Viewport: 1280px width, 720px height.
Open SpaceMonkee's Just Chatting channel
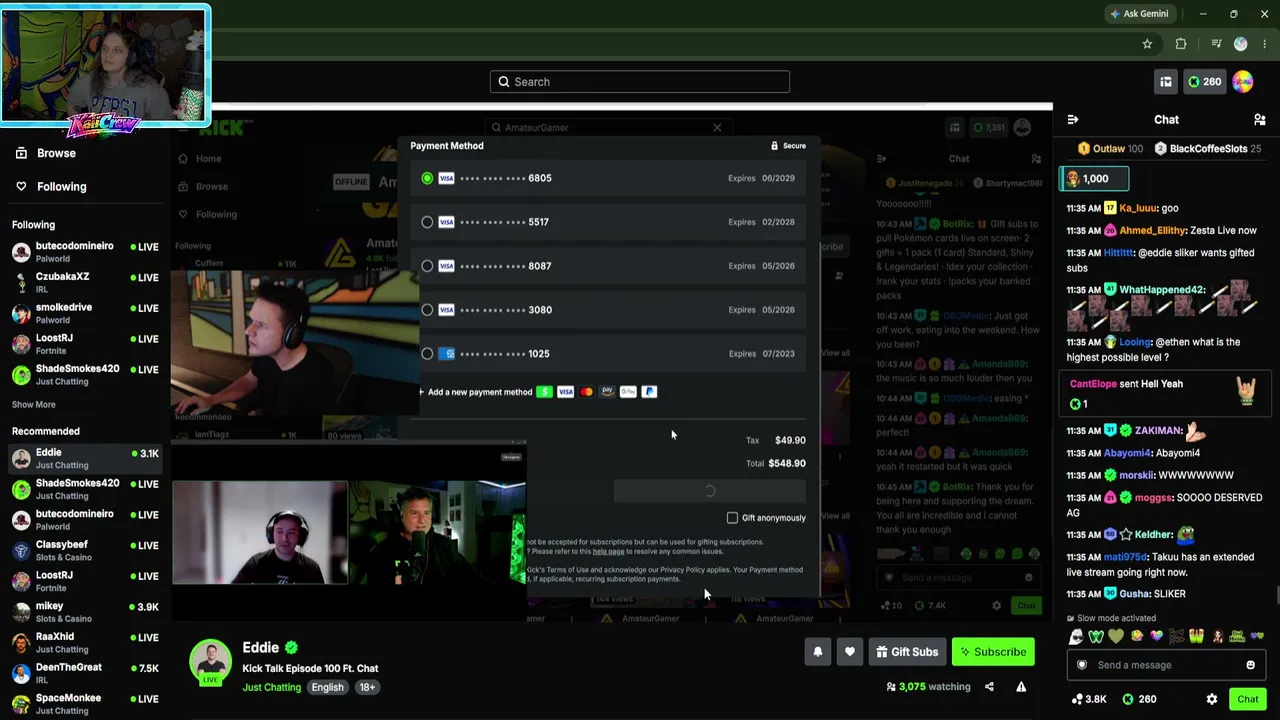coord(85,704)
